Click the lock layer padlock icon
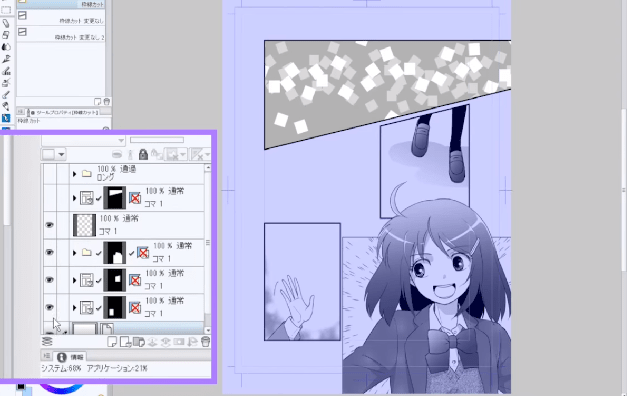Viewport: 627px width, 396px height. pyautogui.click(x=143, y=154)
